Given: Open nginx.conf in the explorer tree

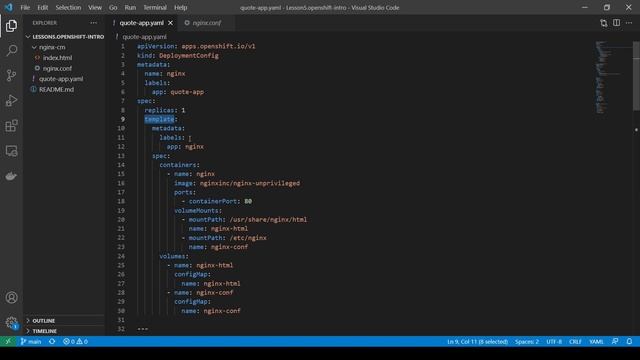Looking at the screenshot, I should point(57,69).
